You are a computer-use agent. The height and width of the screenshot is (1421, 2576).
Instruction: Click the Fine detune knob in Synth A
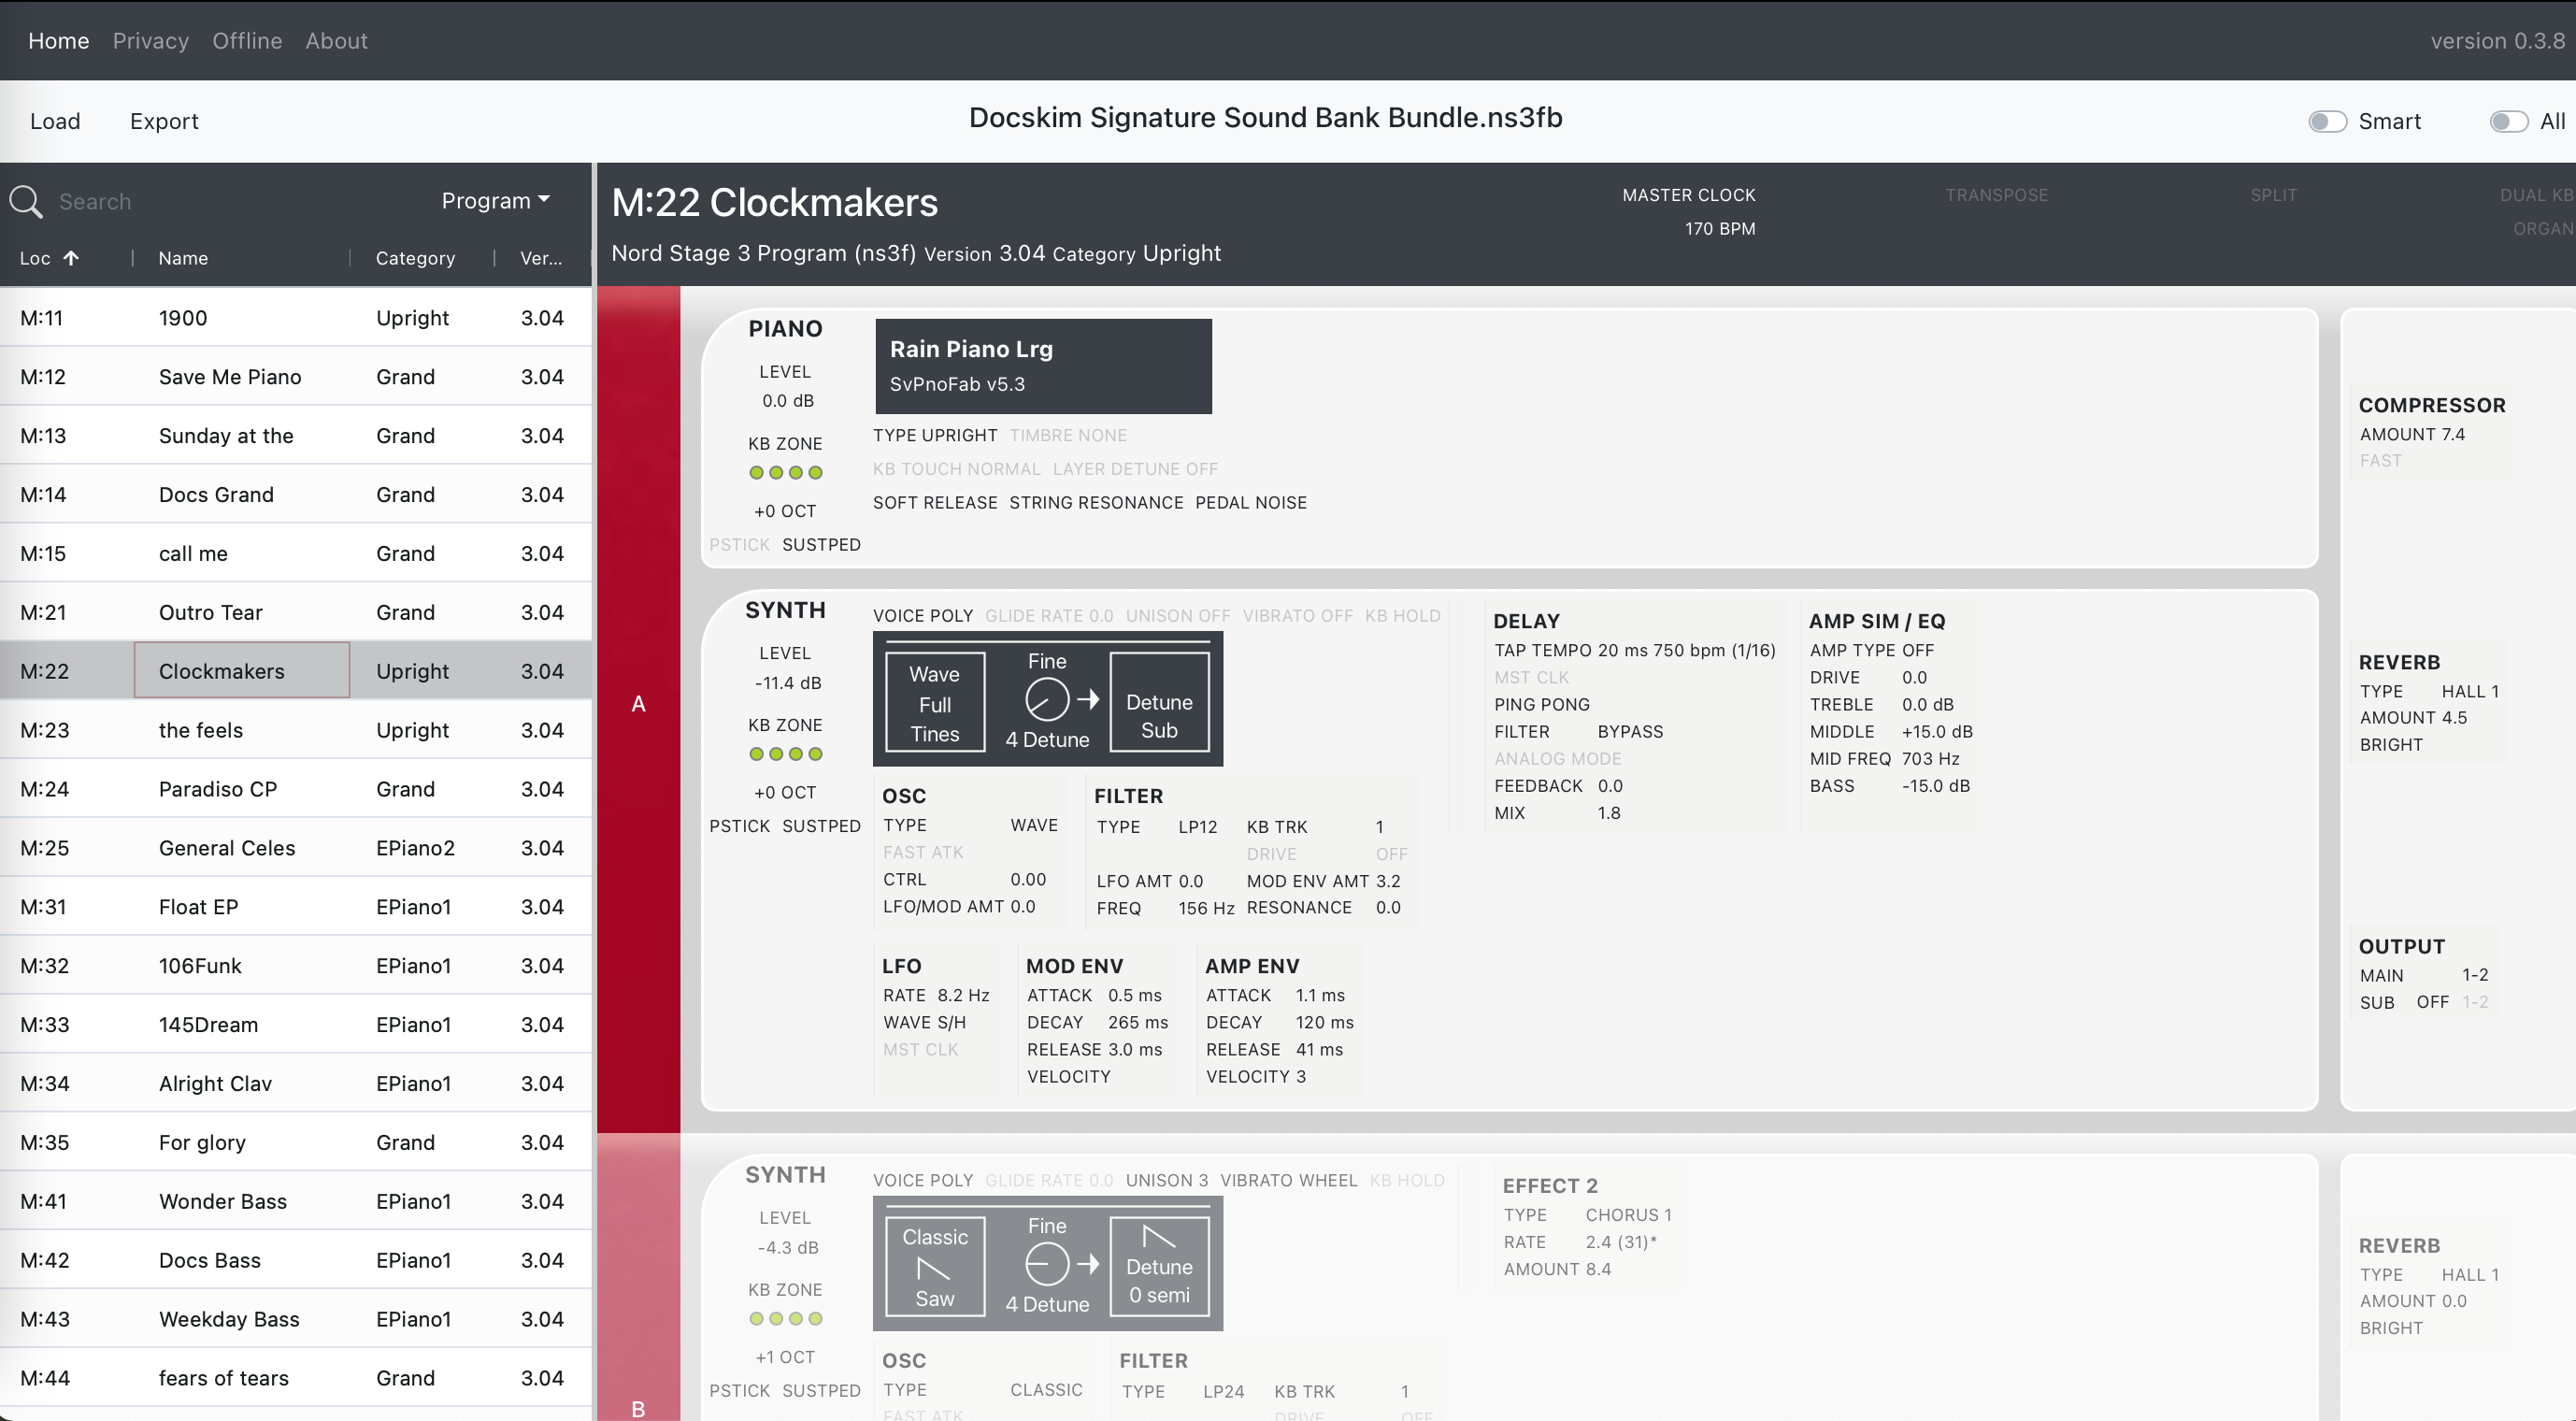1046,699
